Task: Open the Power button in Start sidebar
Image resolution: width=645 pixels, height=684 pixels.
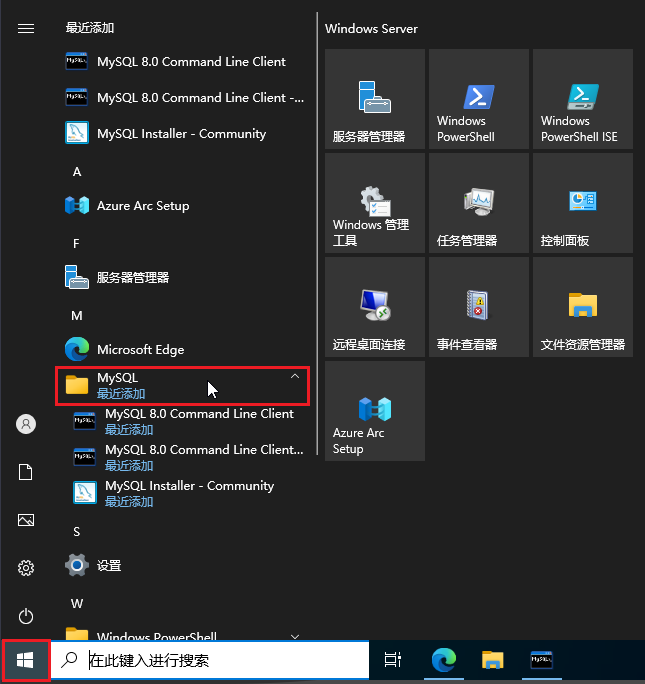Action: 26,616
